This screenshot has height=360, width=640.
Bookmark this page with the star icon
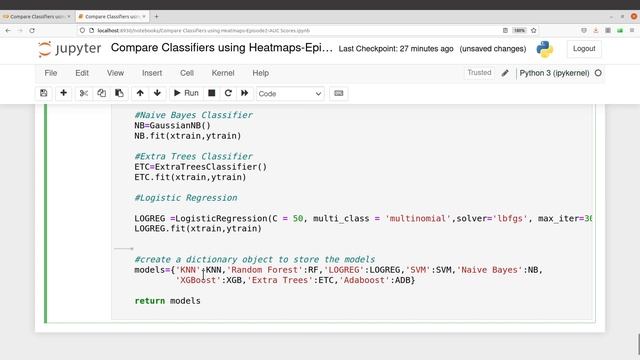pos(533,31)
